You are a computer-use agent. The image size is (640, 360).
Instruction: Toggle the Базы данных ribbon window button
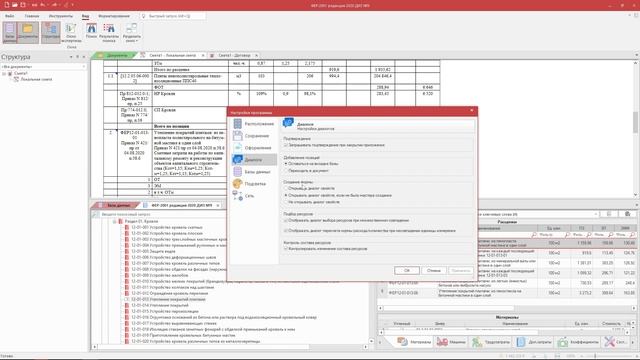click(x=9, y=32)
